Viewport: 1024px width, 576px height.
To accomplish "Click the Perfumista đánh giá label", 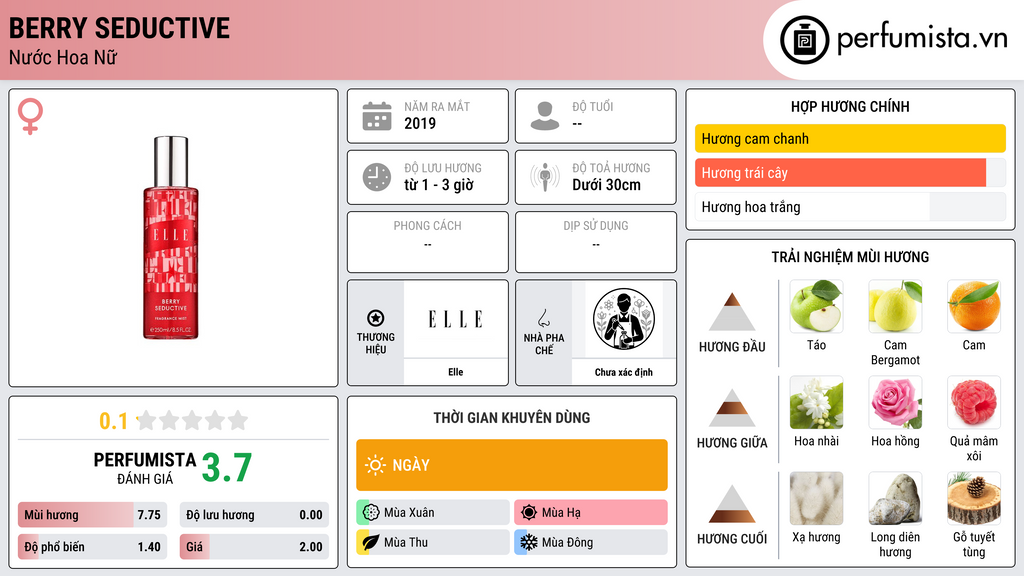I will (x=145, y=468).
